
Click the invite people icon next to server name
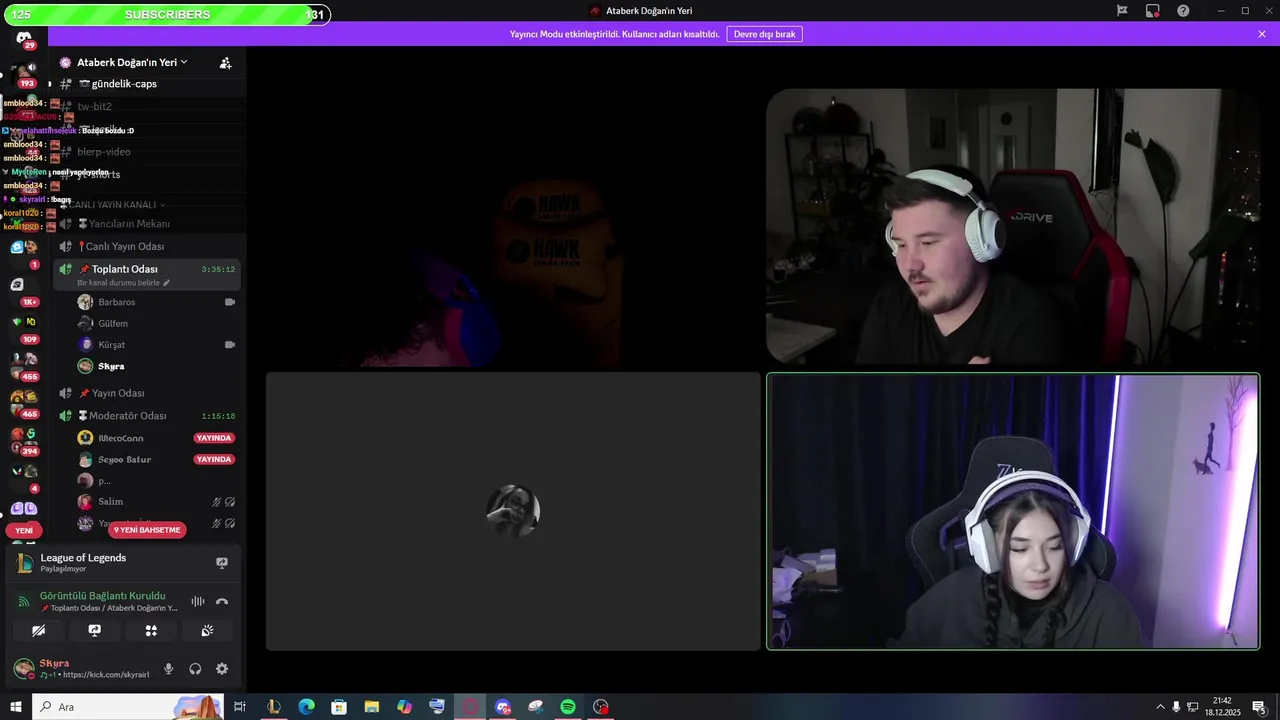(x=225, y=62)
